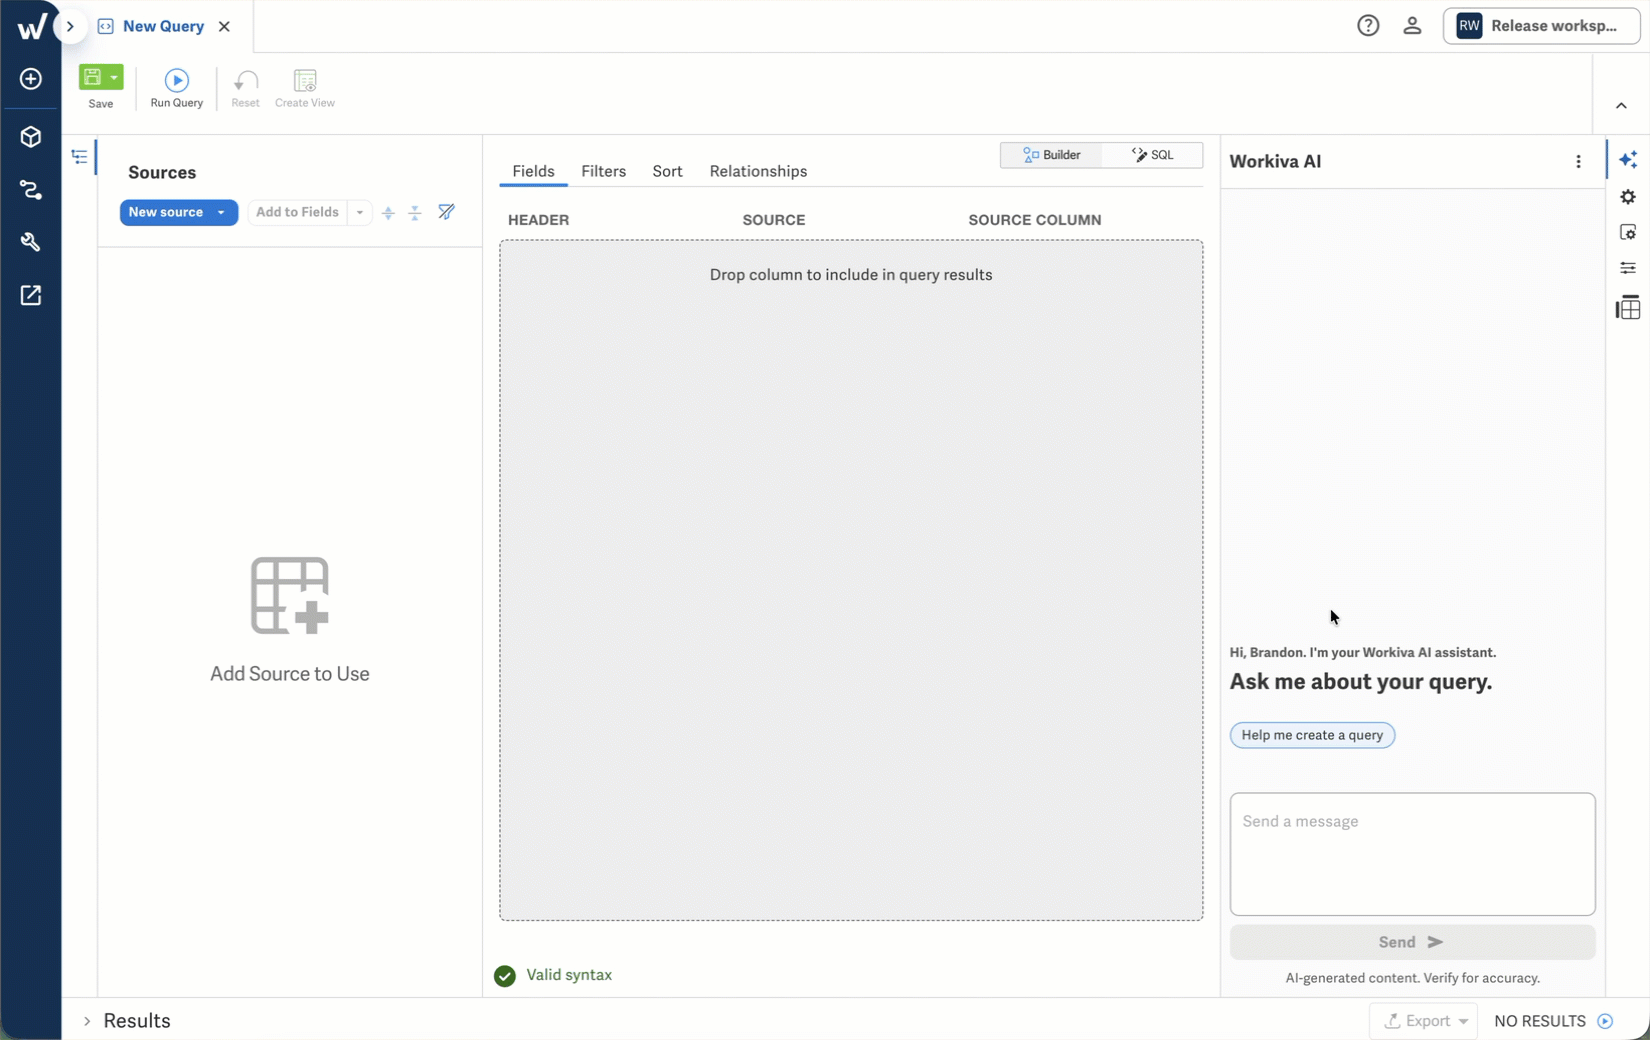This screenshot has width=1650, height=1040.
Task: Collapse the toolbar with the up chevron
Action: pyautogui.click(x=1621, y=106)
